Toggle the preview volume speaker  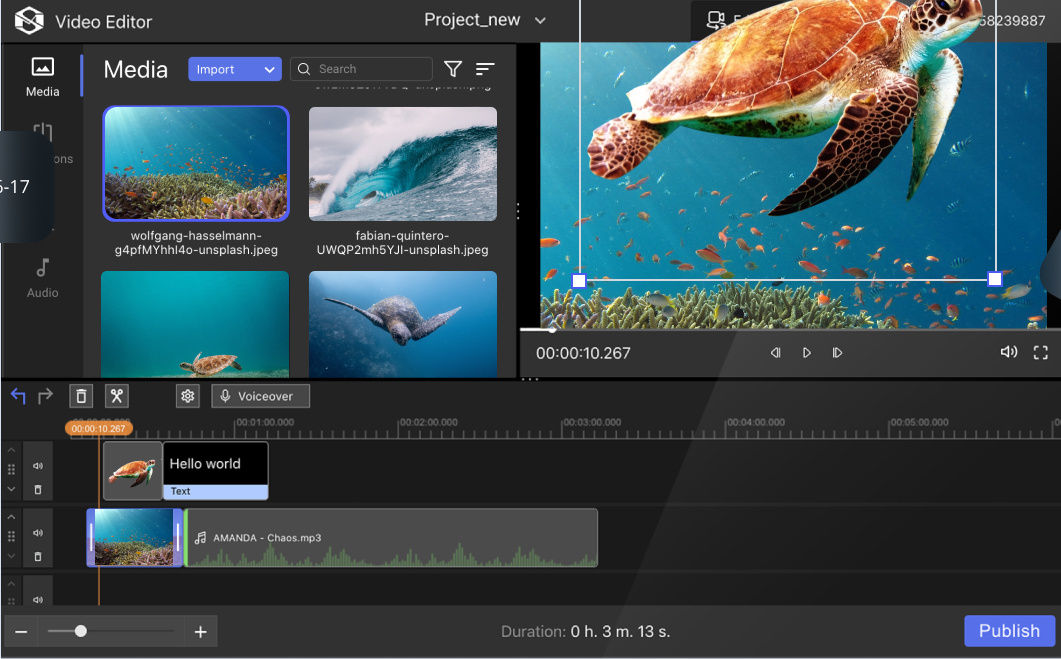[x=1009, y=353]
